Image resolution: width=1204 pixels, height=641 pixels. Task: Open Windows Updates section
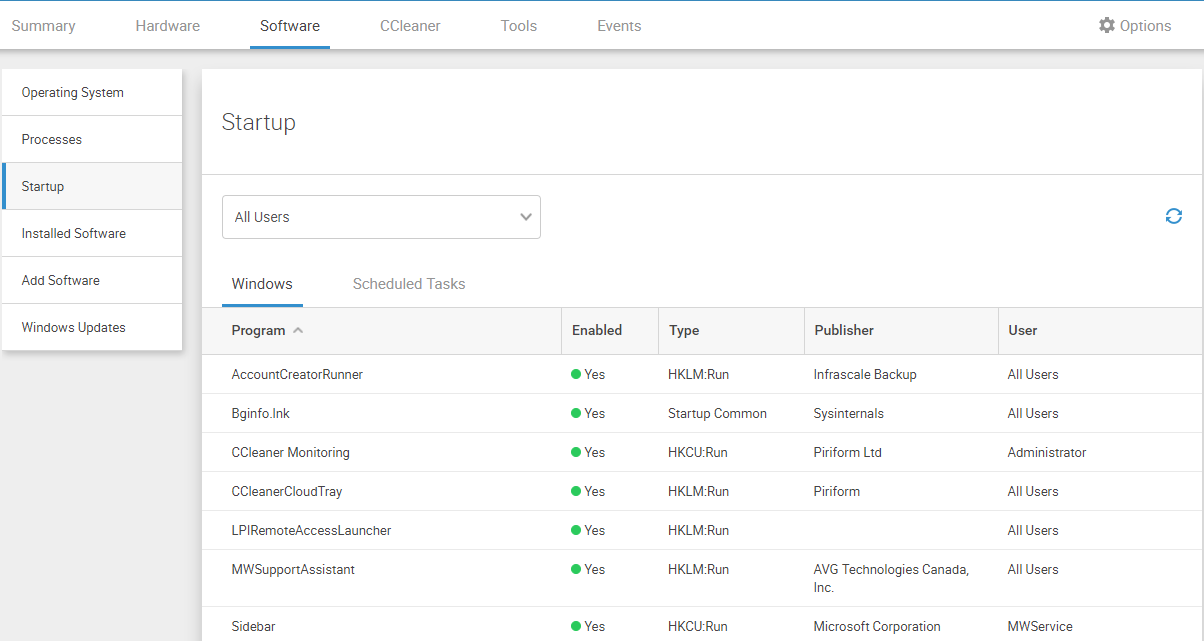tap(74, 327)
